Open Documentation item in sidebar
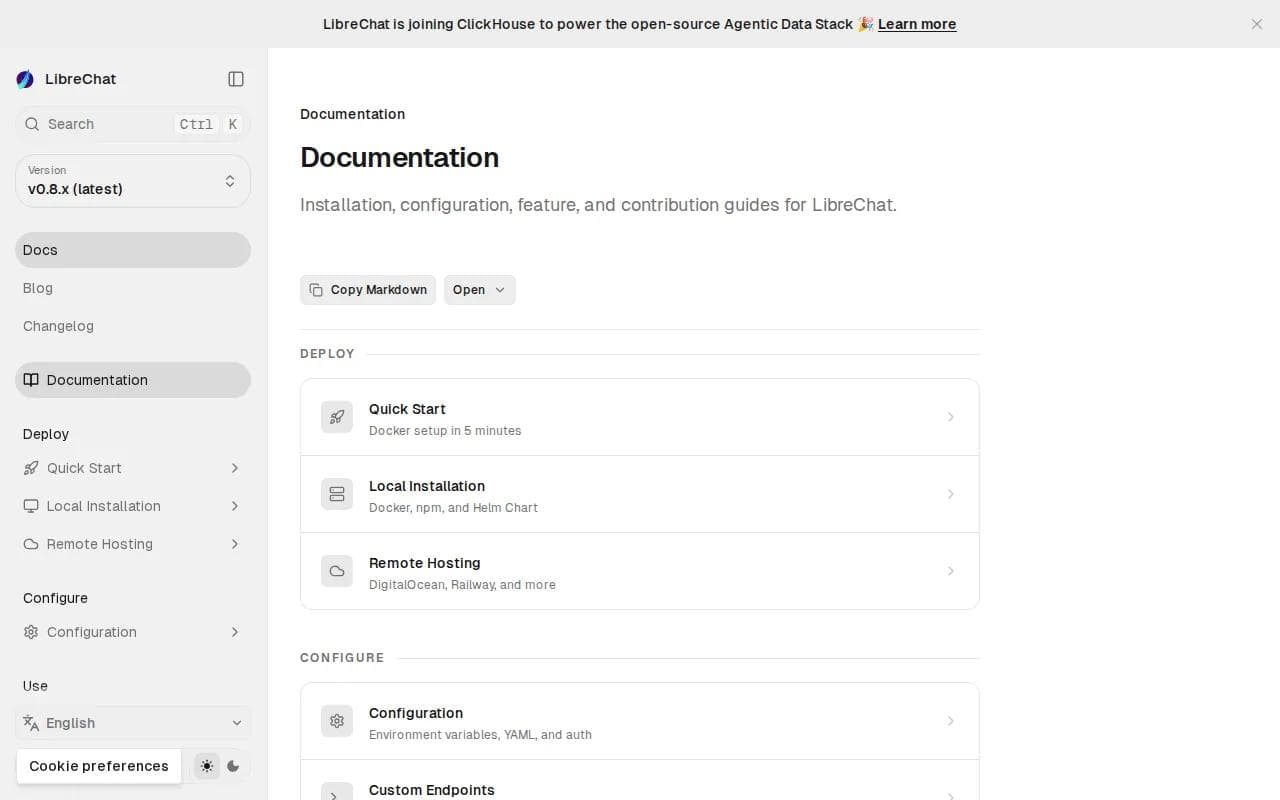This screenshot has width=1280, height=800. coord(133,380)
